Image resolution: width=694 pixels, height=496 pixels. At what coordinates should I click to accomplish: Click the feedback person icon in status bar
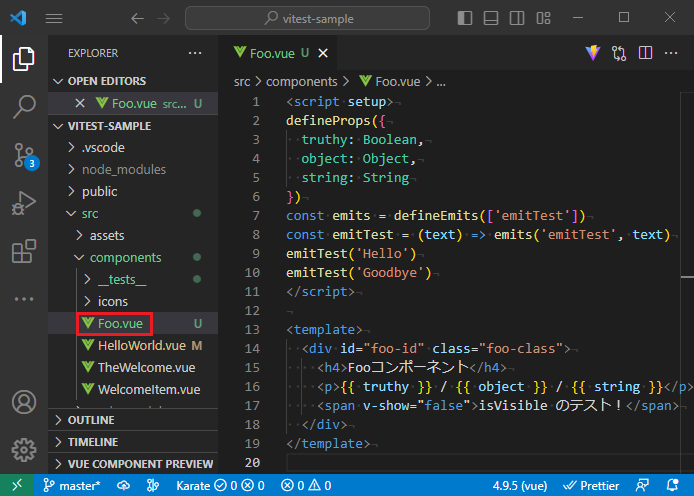(642, 485)
